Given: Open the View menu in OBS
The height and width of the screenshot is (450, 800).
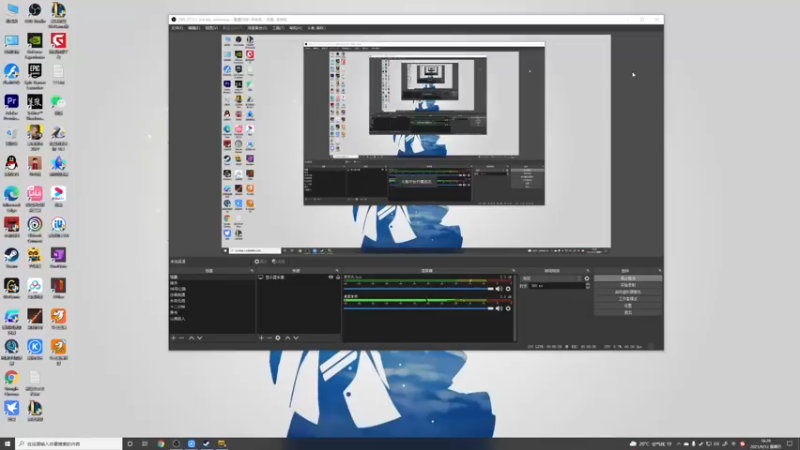Looking at the screenshot, I should [211, 28].
